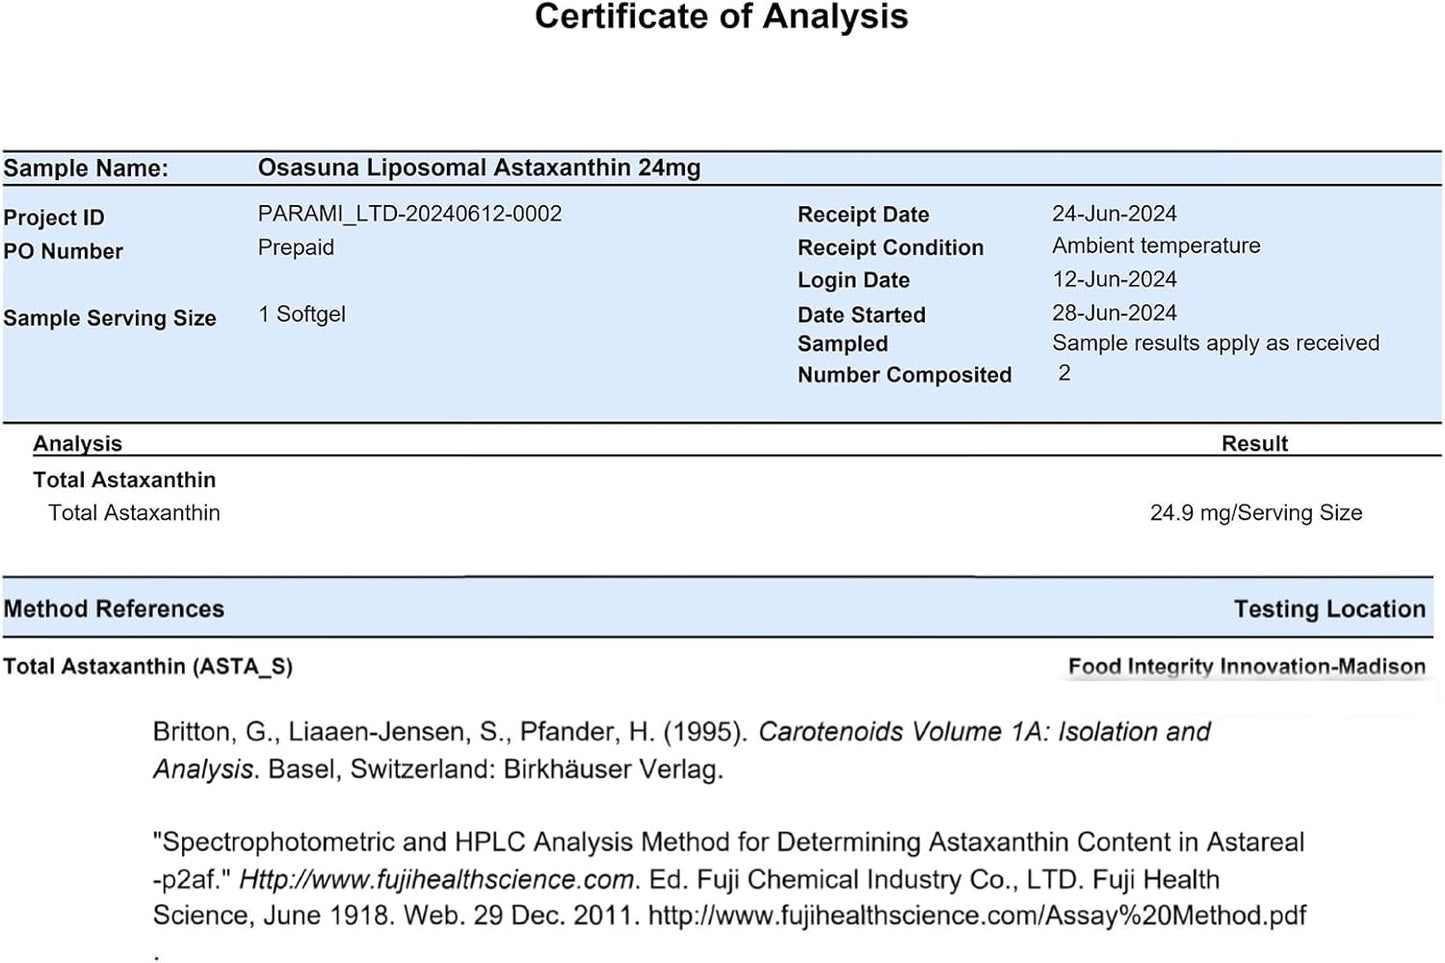Click the Receipt Condition label
Image resolution: width=1445 pixels, height=963 pixels.
pos(890,247)
